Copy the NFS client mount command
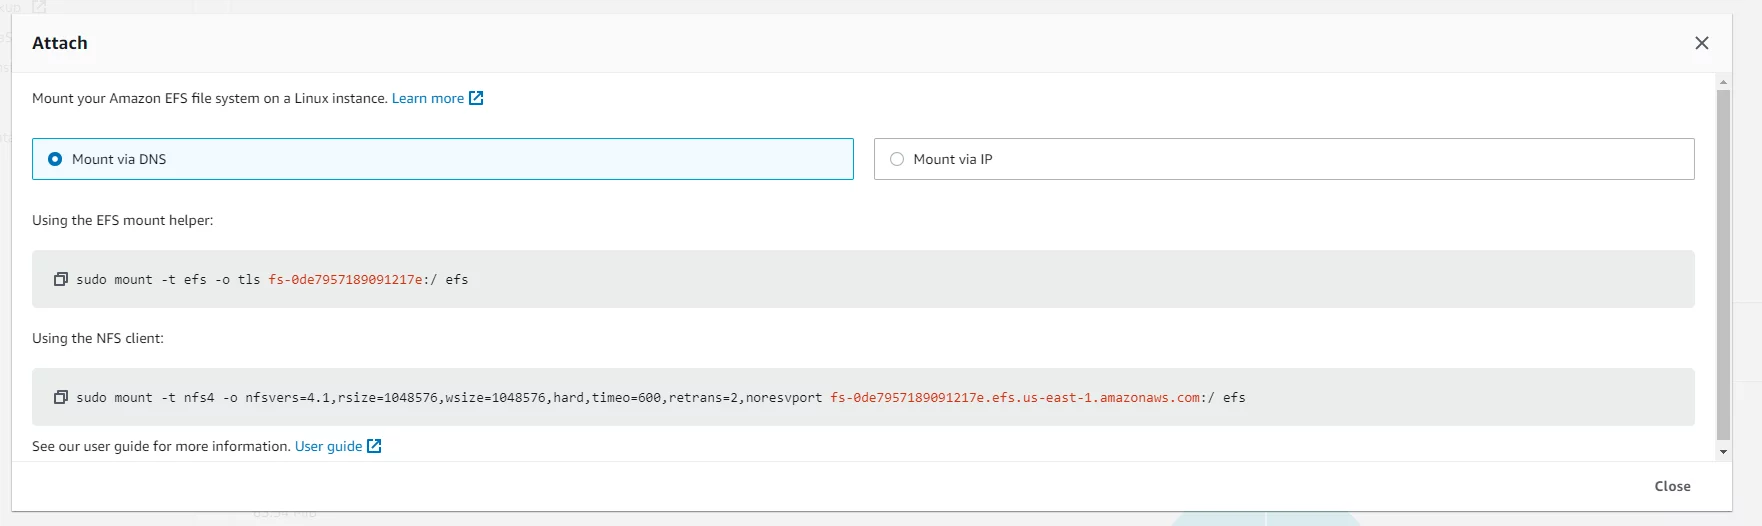This screenshot has width=1762, height=526. 61,397
